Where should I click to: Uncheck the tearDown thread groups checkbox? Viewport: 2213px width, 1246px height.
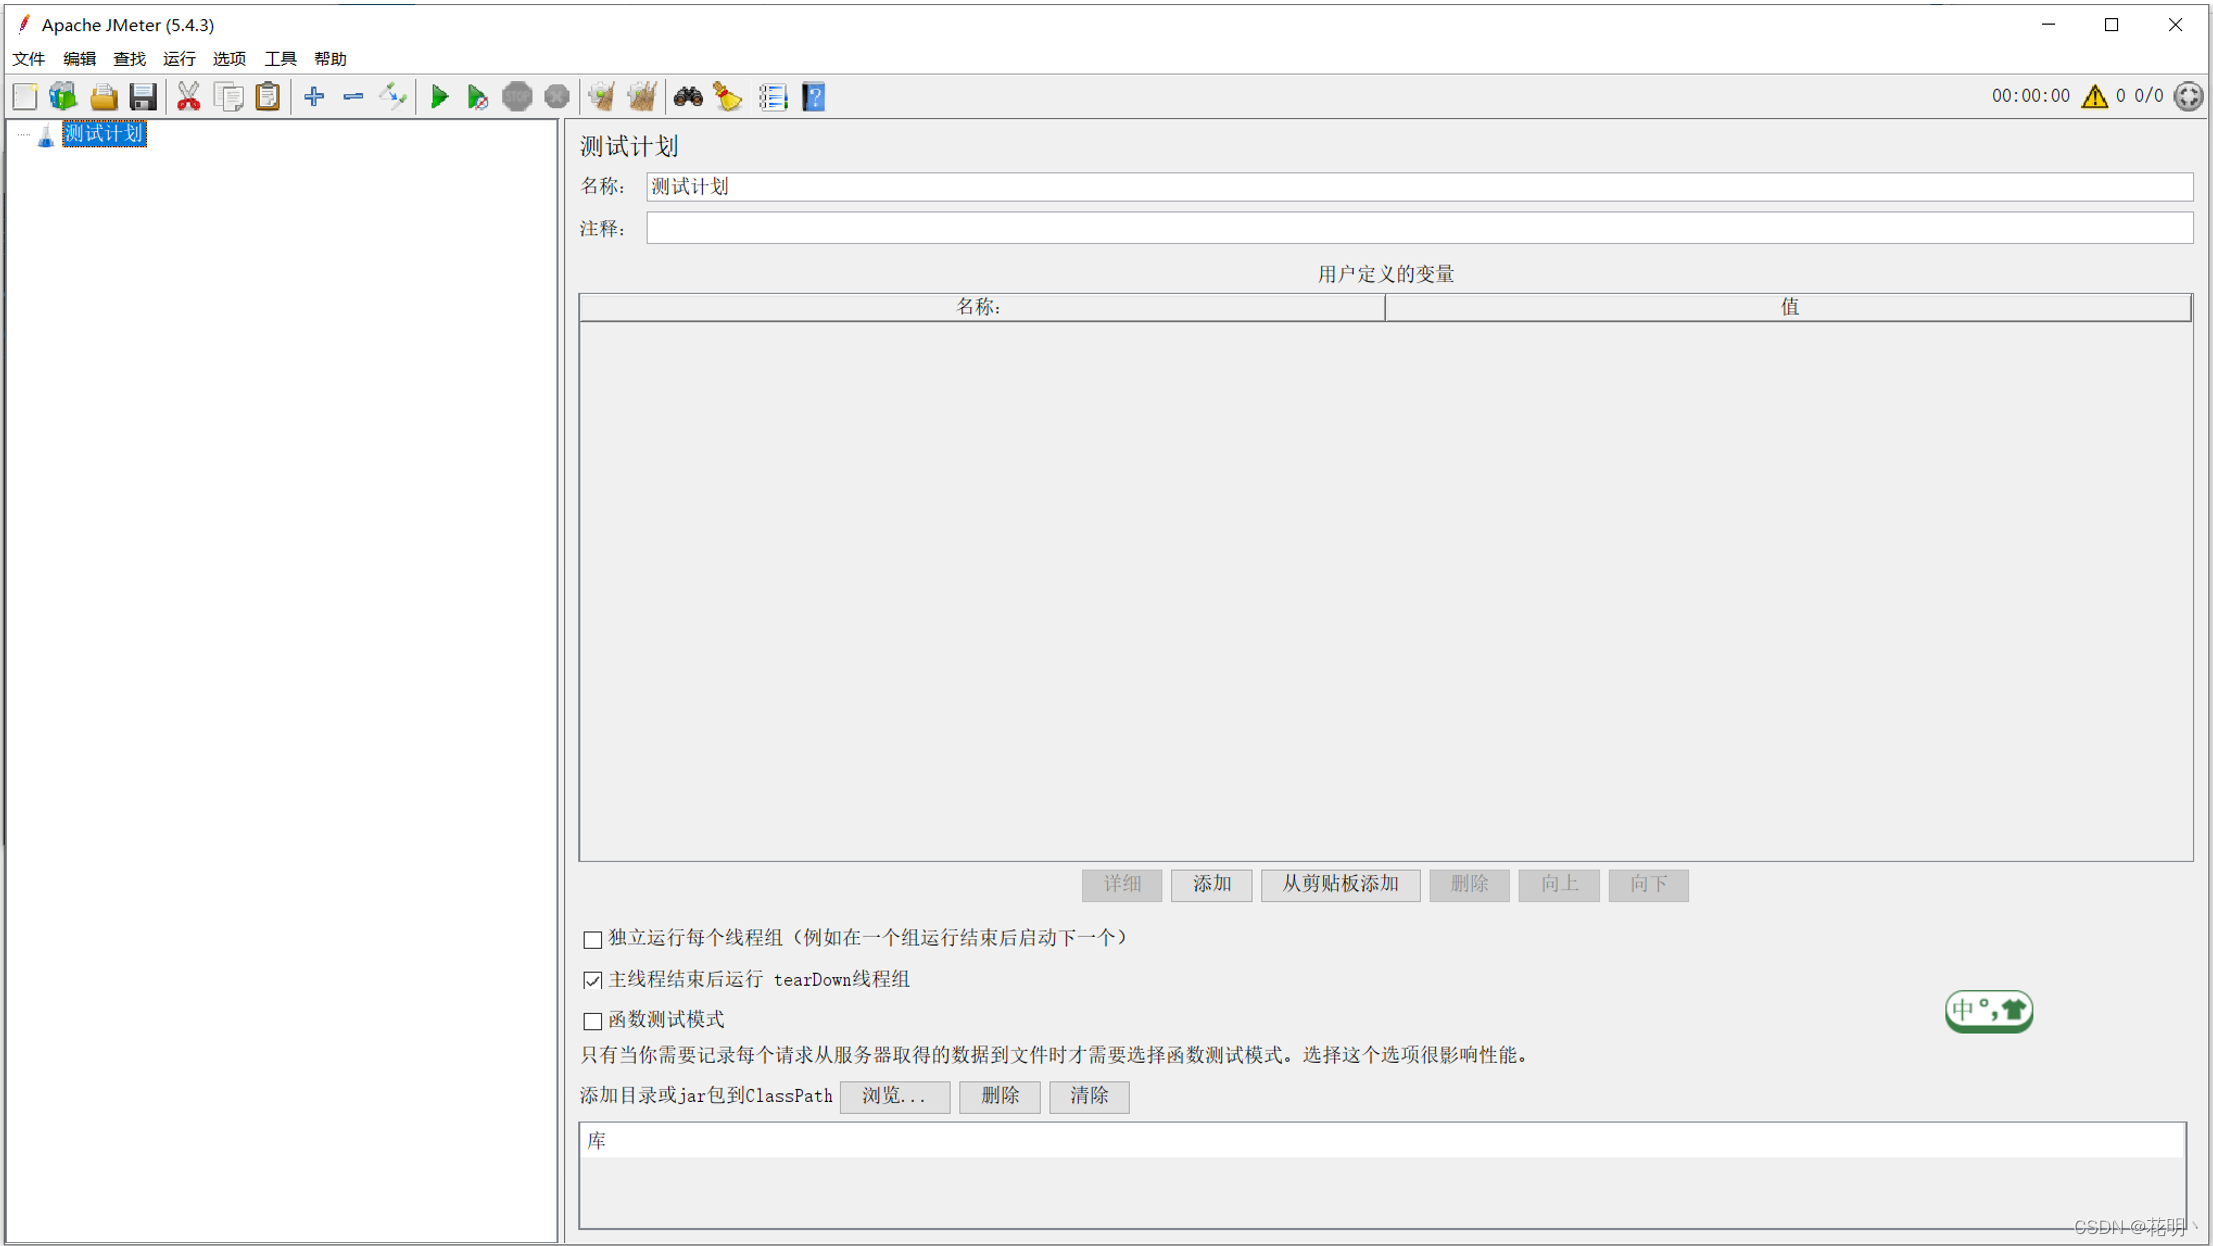coord(592,980)
